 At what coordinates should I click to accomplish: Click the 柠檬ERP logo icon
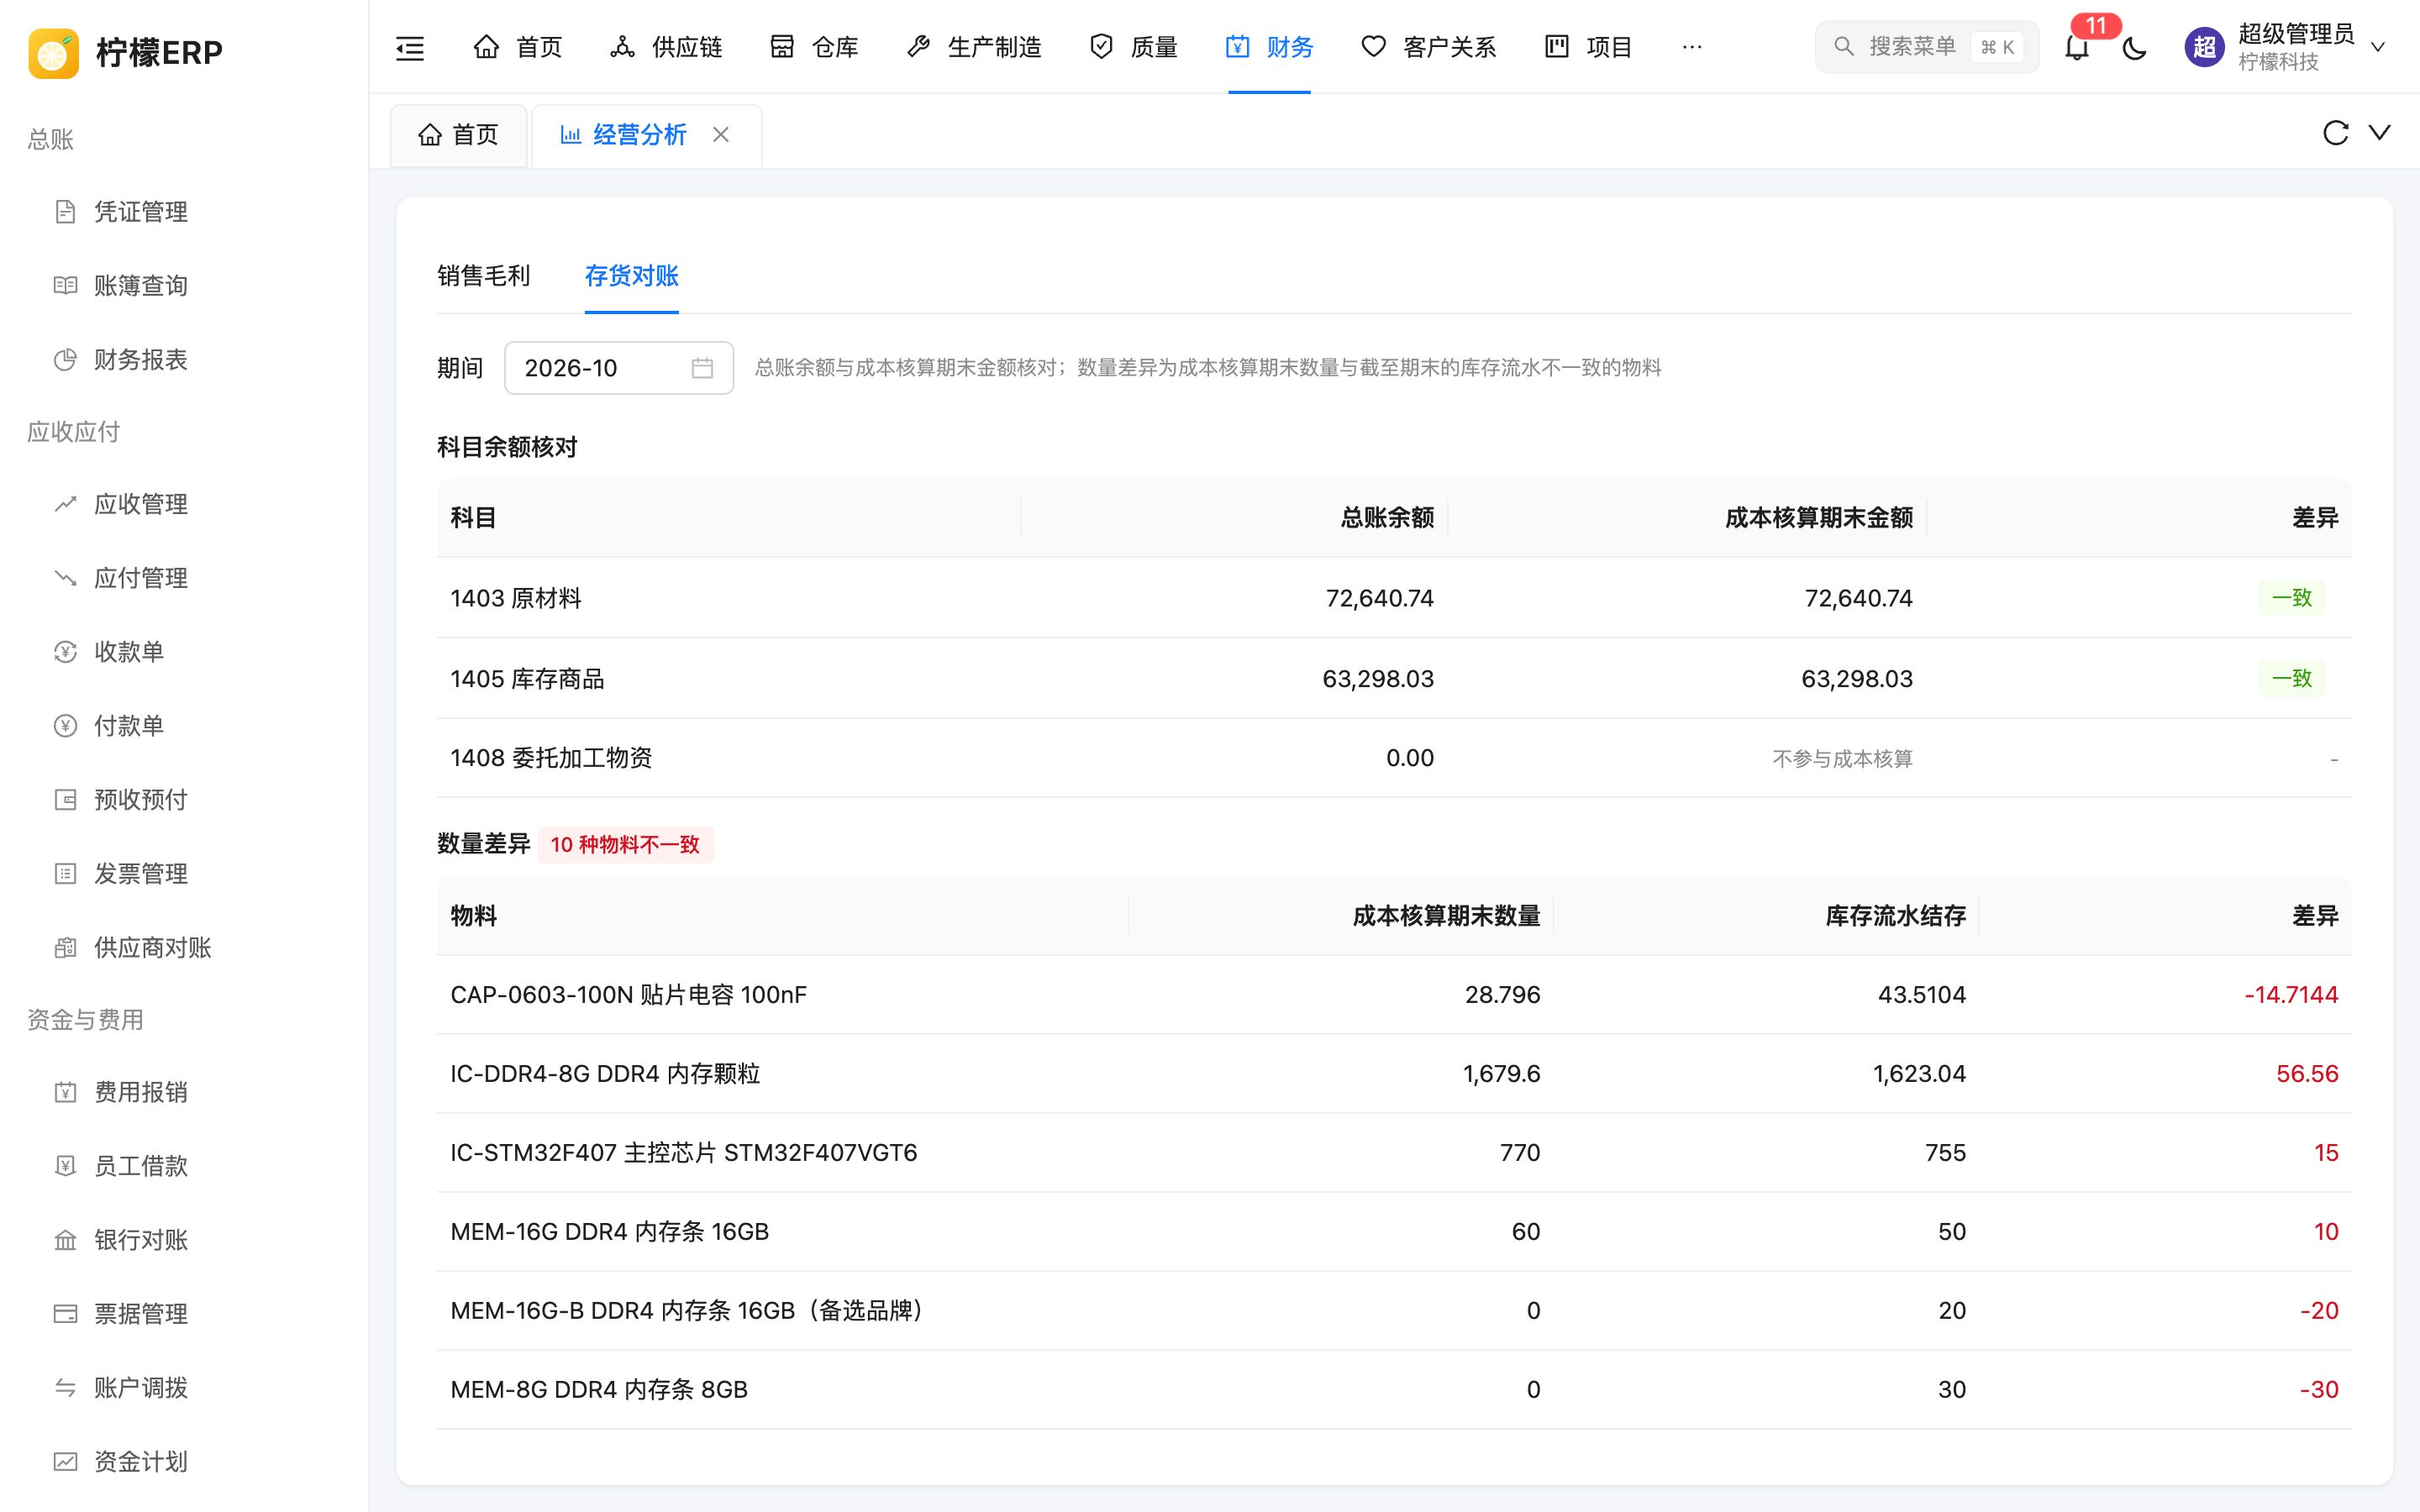click(53, 52)
